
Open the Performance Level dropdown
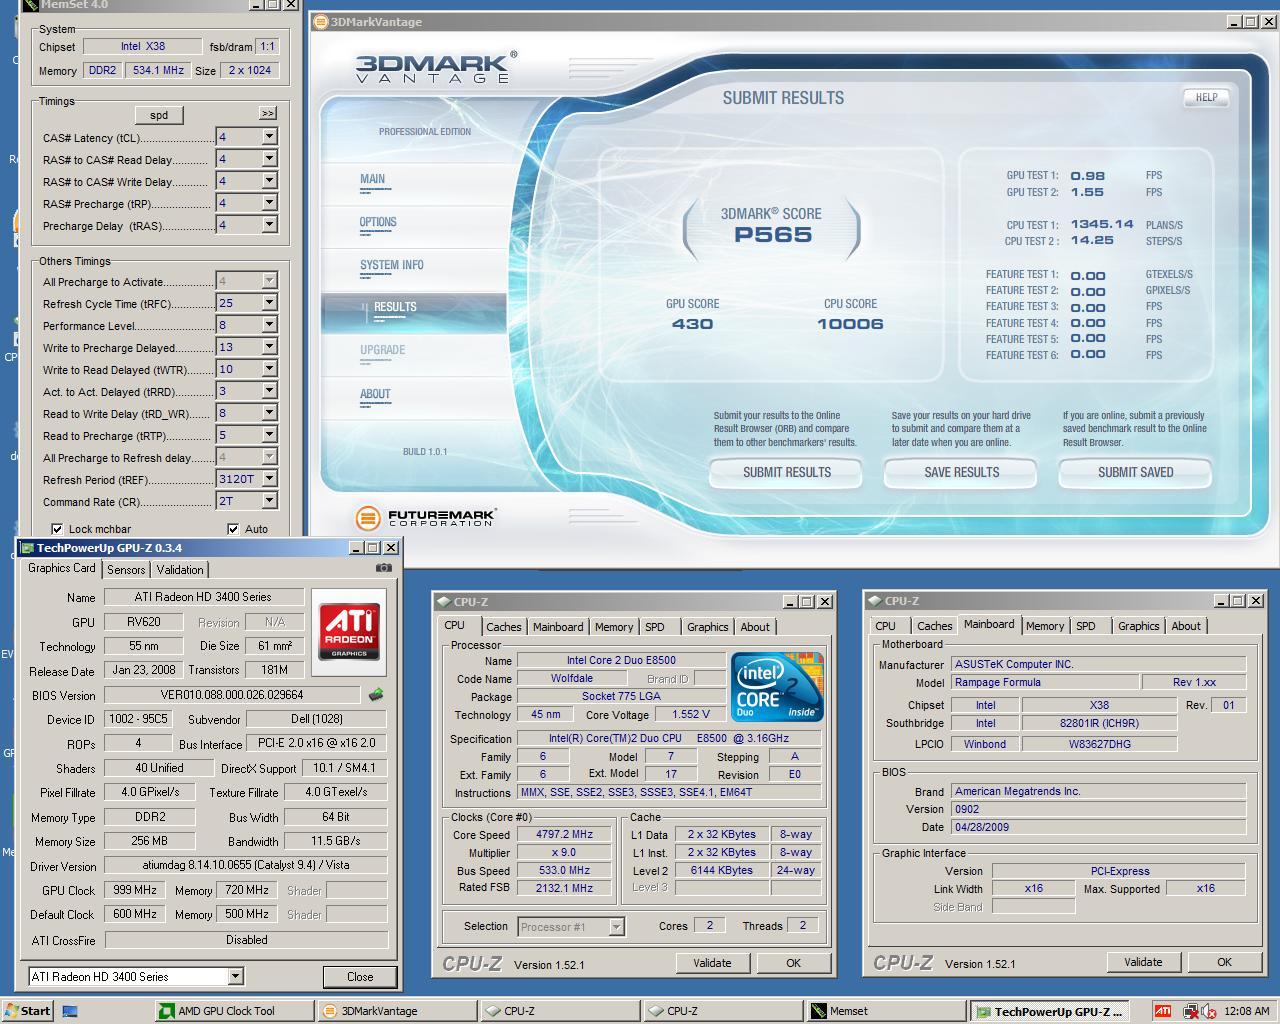point(269,325)
